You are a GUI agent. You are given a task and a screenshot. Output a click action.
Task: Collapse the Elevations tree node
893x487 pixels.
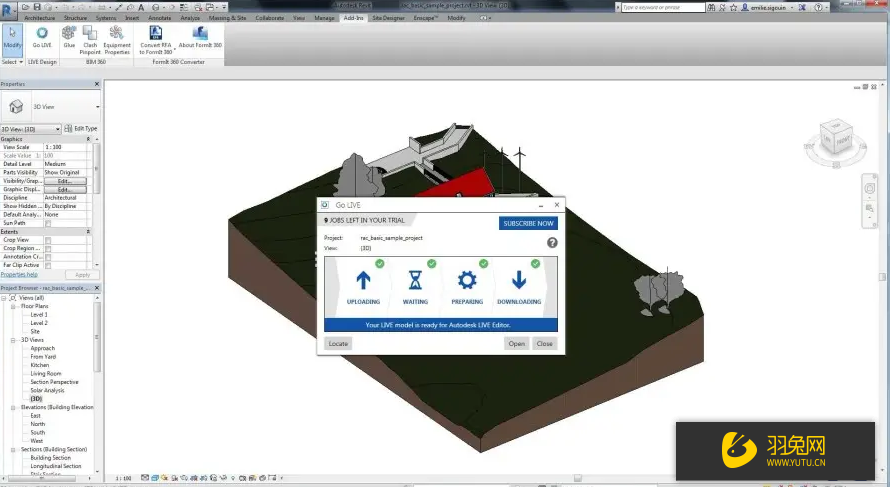[13, 407]
